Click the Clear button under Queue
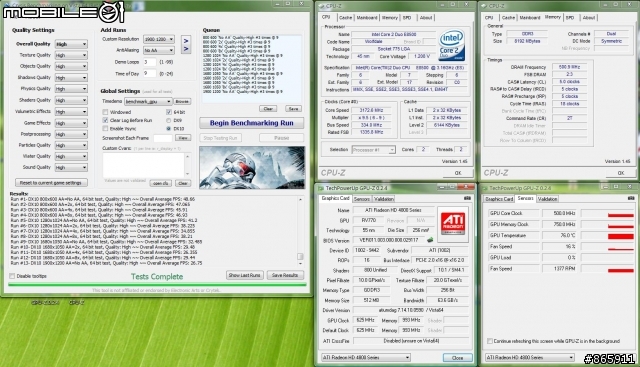The width and height of the screenshot is (640, 367). (268, 109)
